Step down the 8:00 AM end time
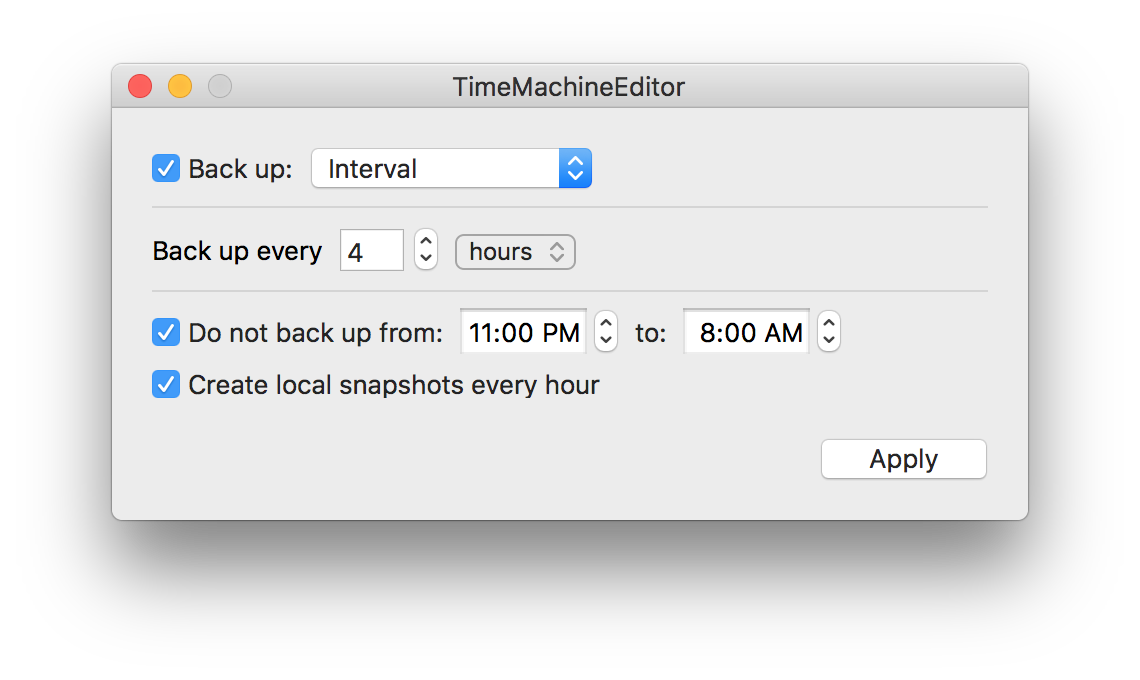The height and width of the screenshot is (680, 1140). (829, 341)
